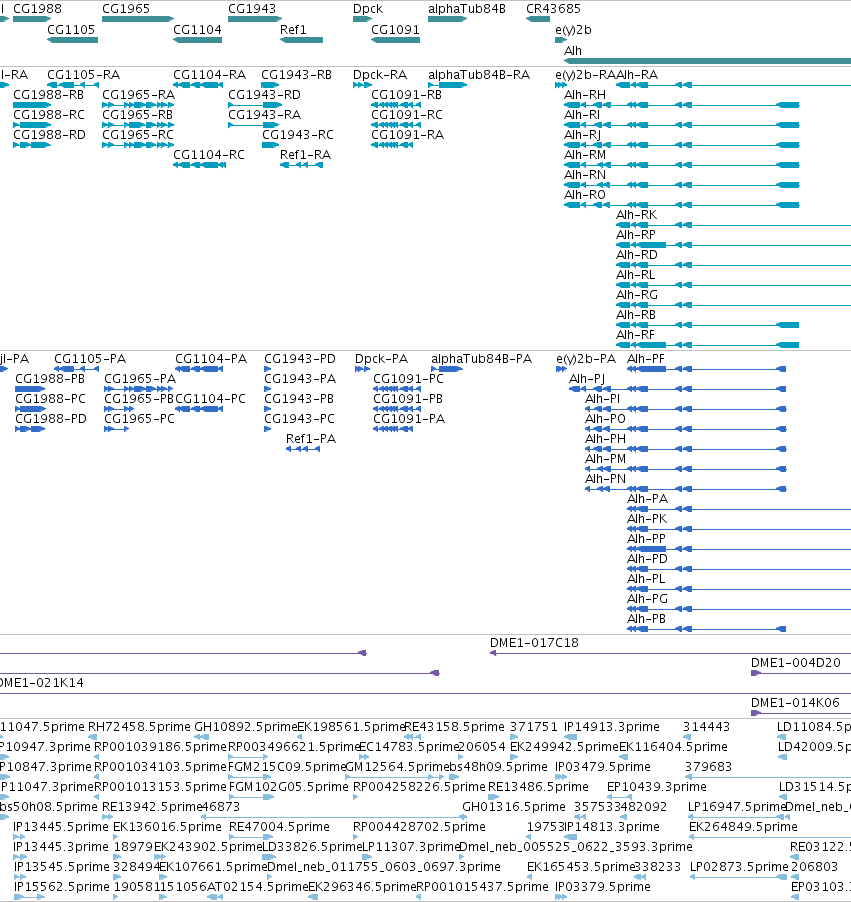The width and height of the screenshot is (851, 902).
Task: Click protein label Alh-PB
Action: click(x=646, y=619)
